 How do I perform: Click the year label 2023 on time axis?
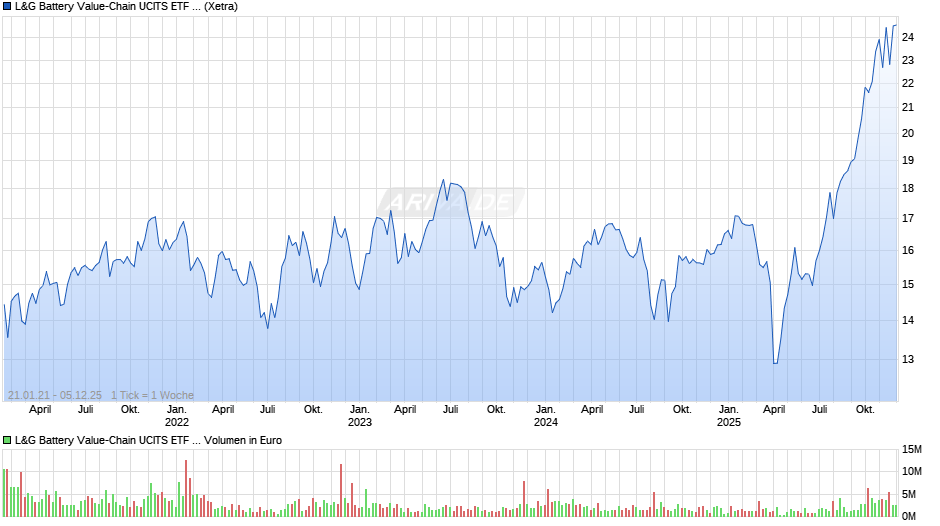coord(360,422)
